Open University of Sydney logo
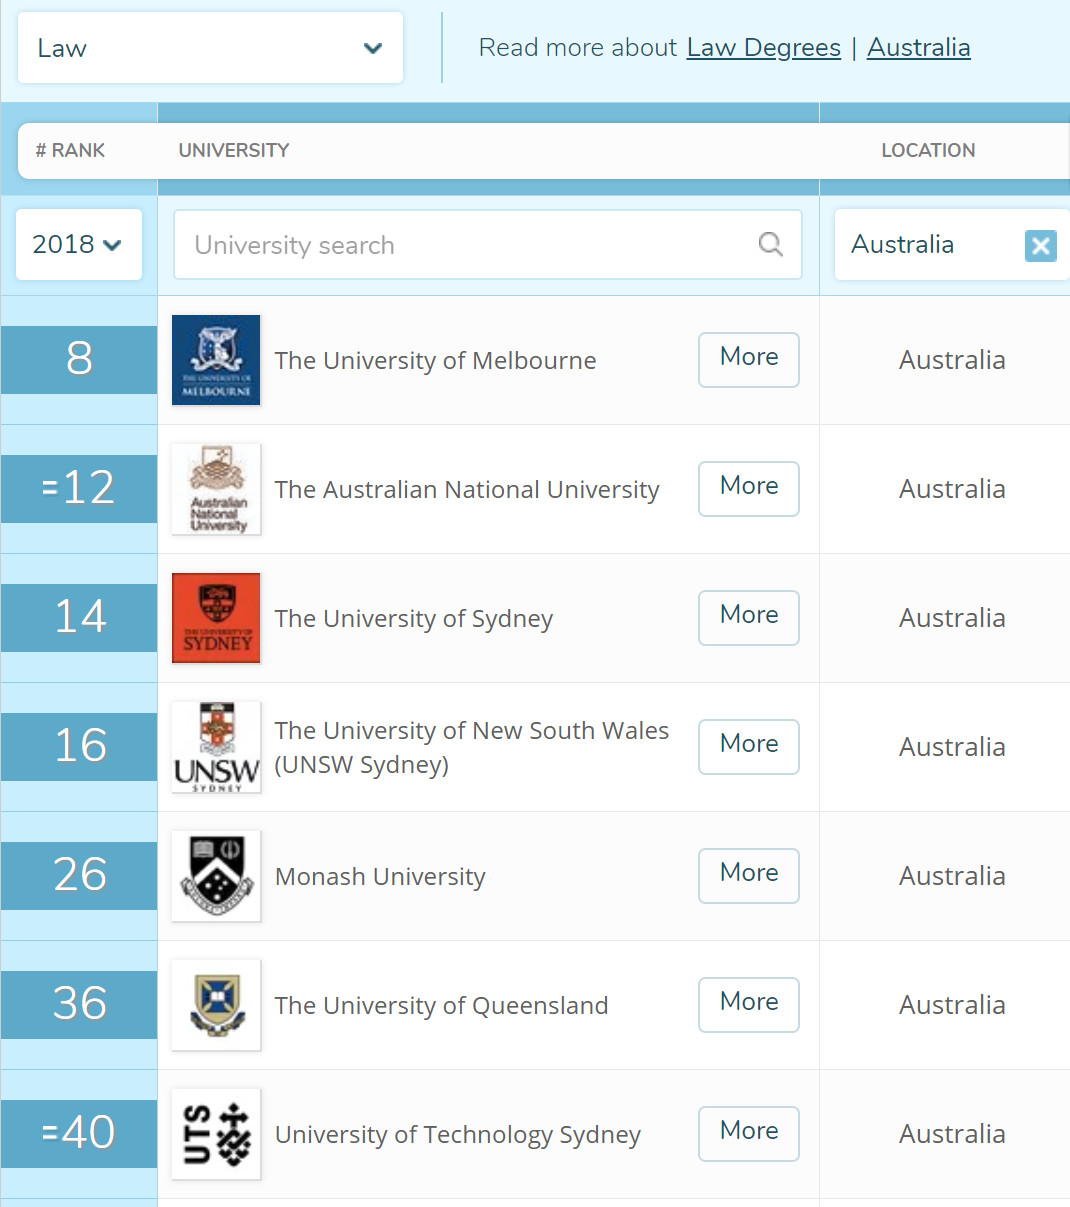Image resolution: width=1070 pixels, height=1207 pixels. pyautogui.click(x=216, y=618)
